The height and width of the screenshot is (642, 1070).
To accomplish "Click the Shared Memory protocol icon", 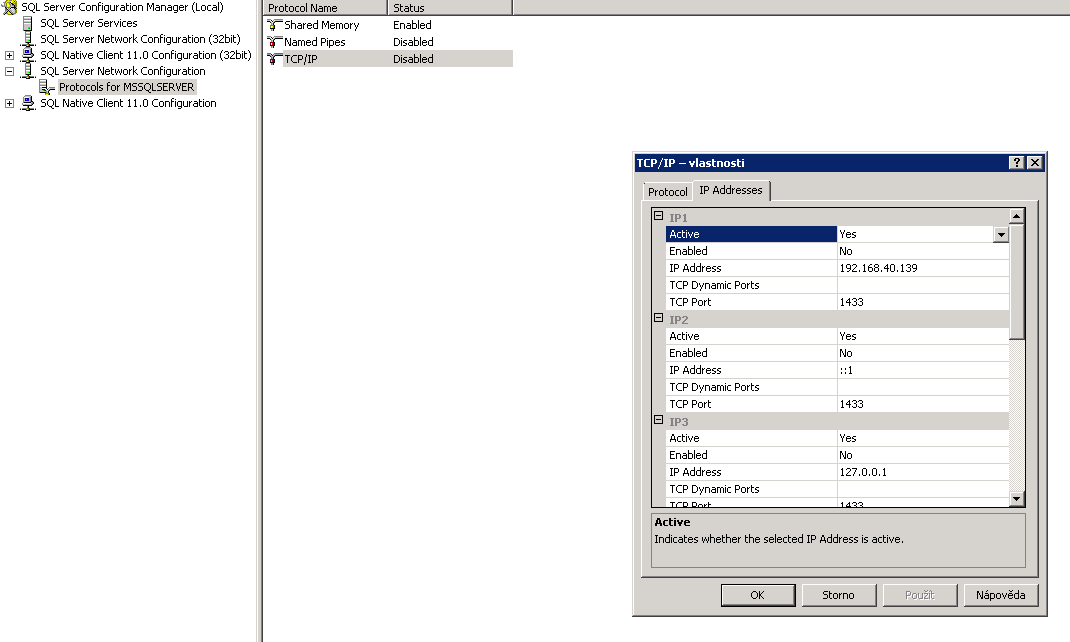I will 274,25.
